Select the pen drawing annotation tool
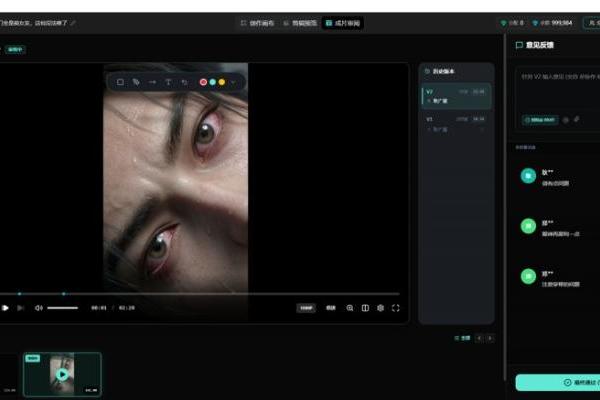The image size is (600, 400). point(136,82)
